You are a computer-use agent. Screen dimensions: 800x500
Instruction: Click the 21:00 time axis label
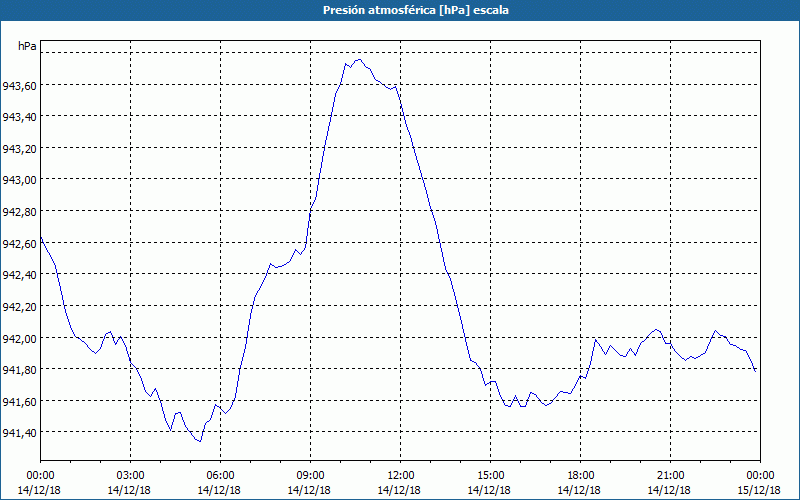click(x=670, y=476)
